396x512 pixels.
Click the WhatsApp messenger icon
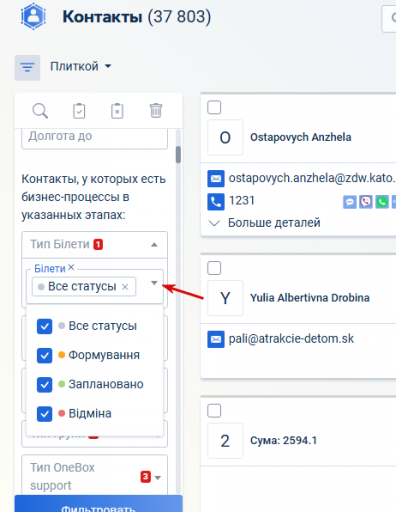(382, 202)
